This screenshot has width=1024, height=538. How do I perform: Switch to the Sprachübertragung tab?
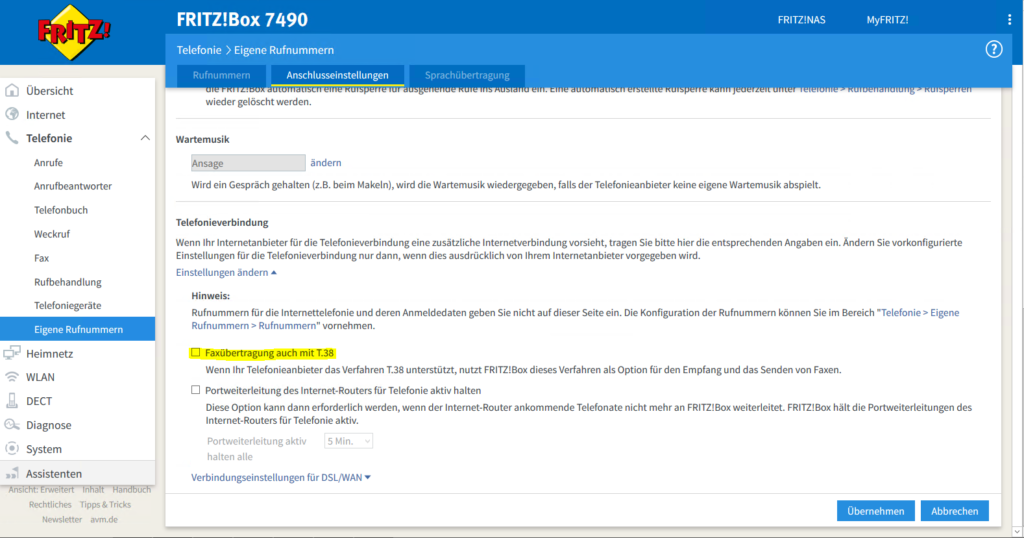coord(466,75)
